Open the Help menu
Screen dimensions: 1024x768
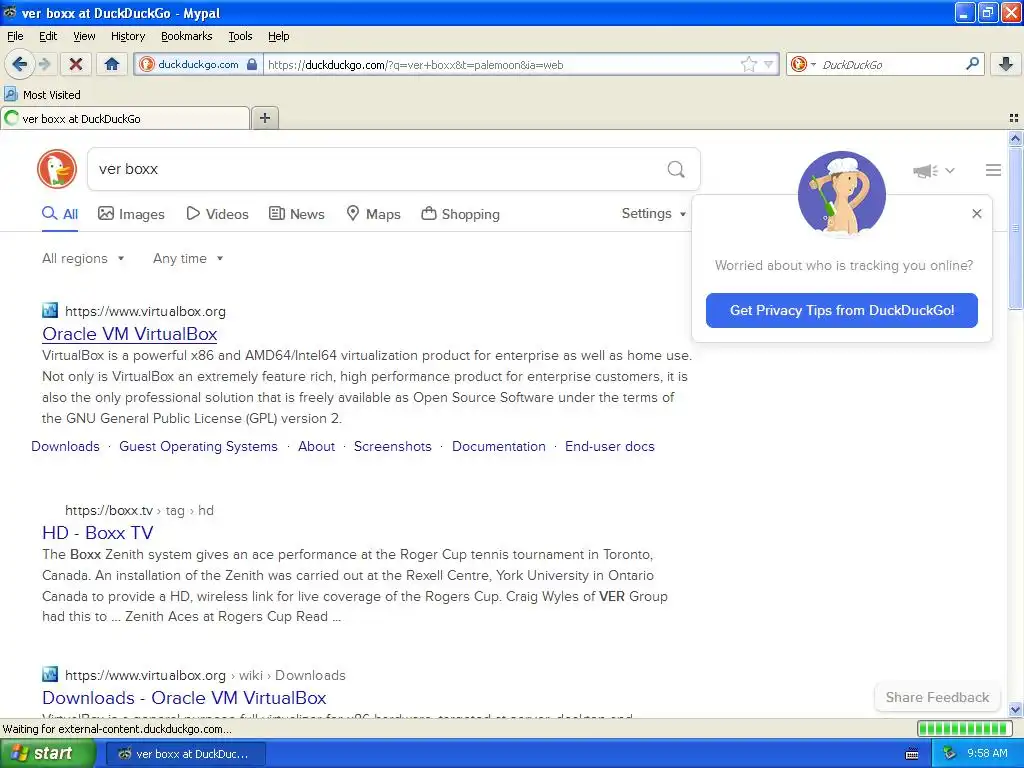[x=278, y=36]
